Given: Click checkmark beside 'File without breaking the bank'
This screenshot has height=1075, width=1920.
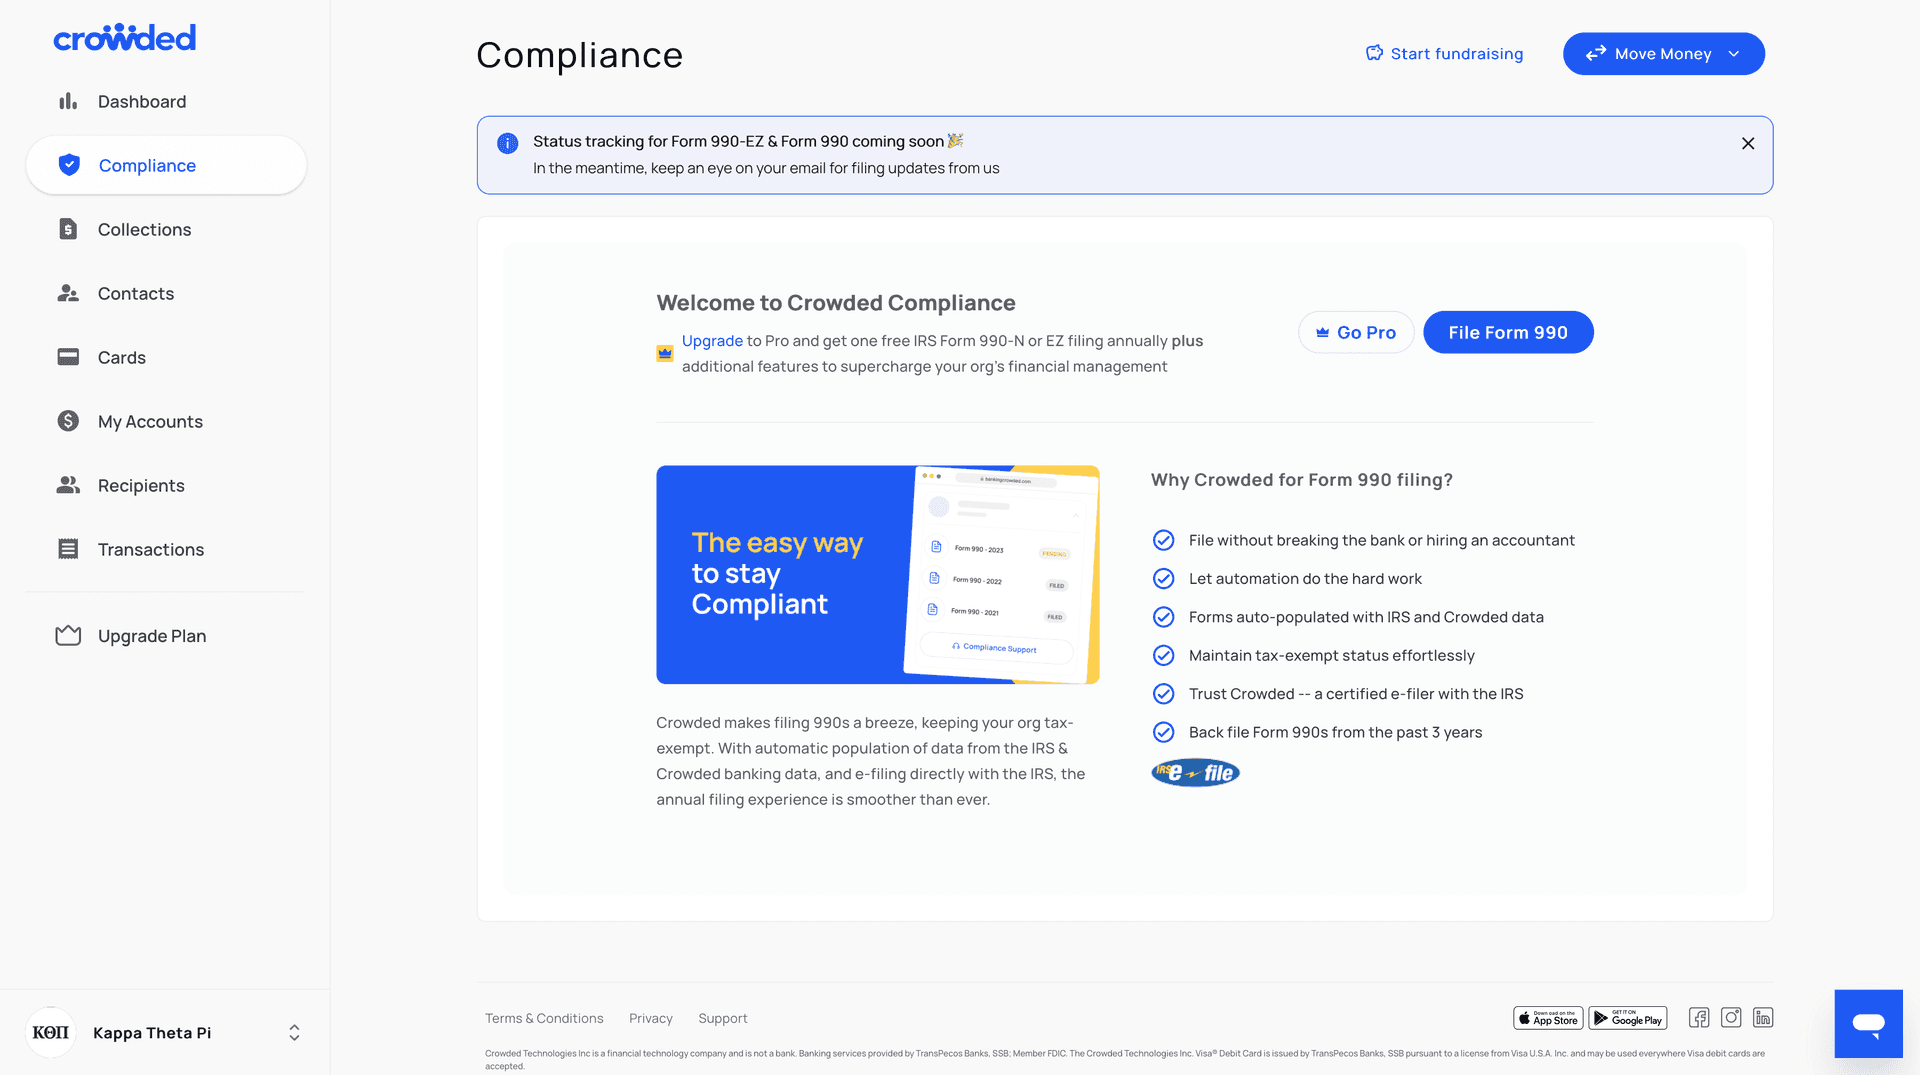Looking at the screenshot, I should [x=1164, y=540].
